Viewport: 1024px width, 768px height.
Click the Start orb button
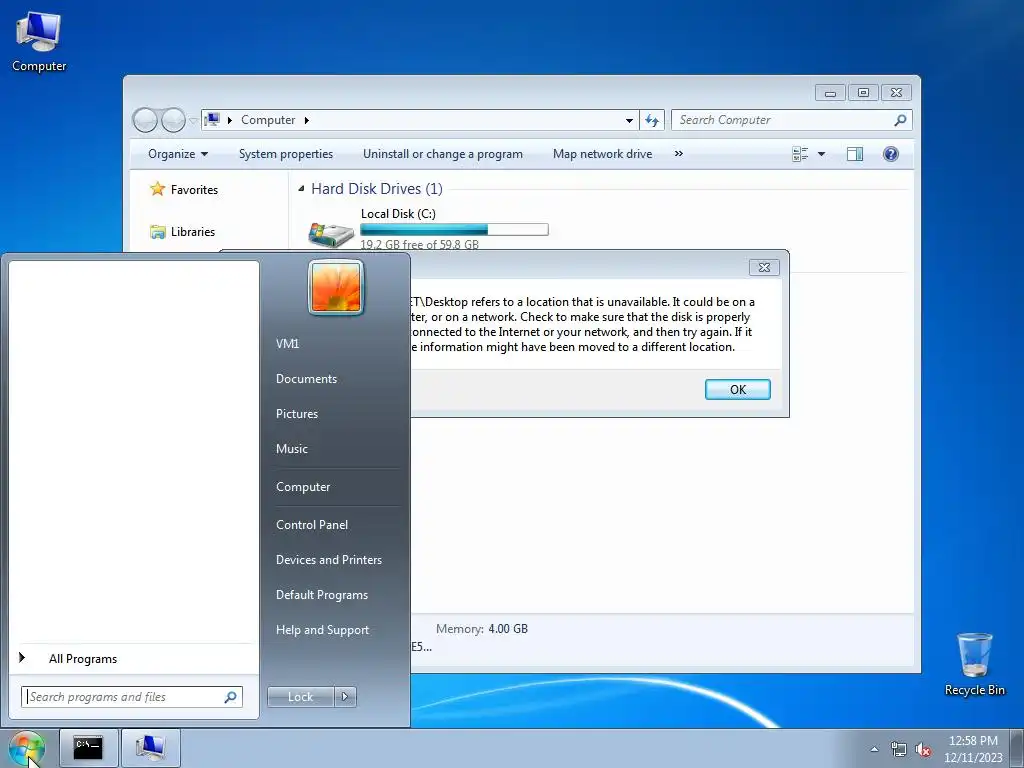click(27, 748)
